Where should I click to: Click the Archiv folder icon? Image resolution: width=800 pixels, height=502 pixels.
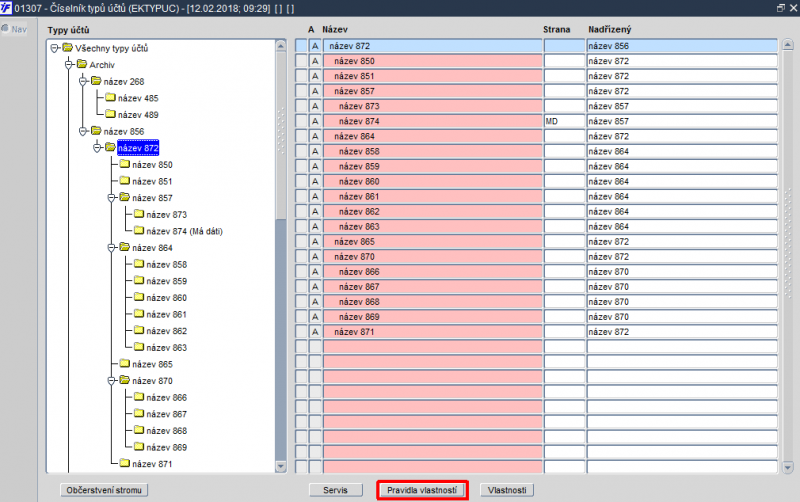tap(82, 64)
